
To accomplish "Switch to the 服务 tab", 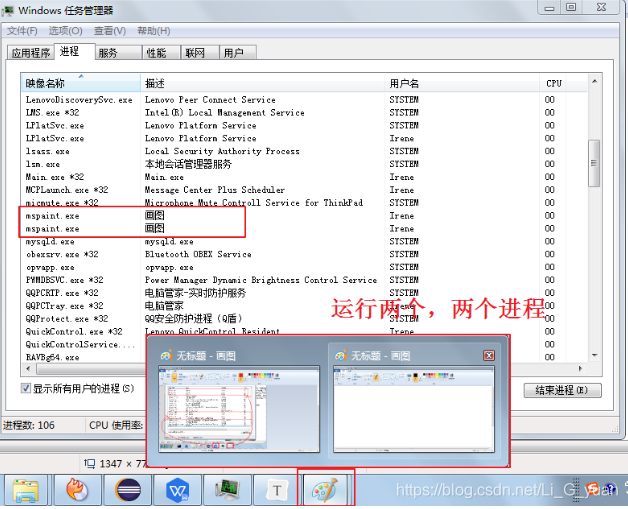I will point(119,52).
